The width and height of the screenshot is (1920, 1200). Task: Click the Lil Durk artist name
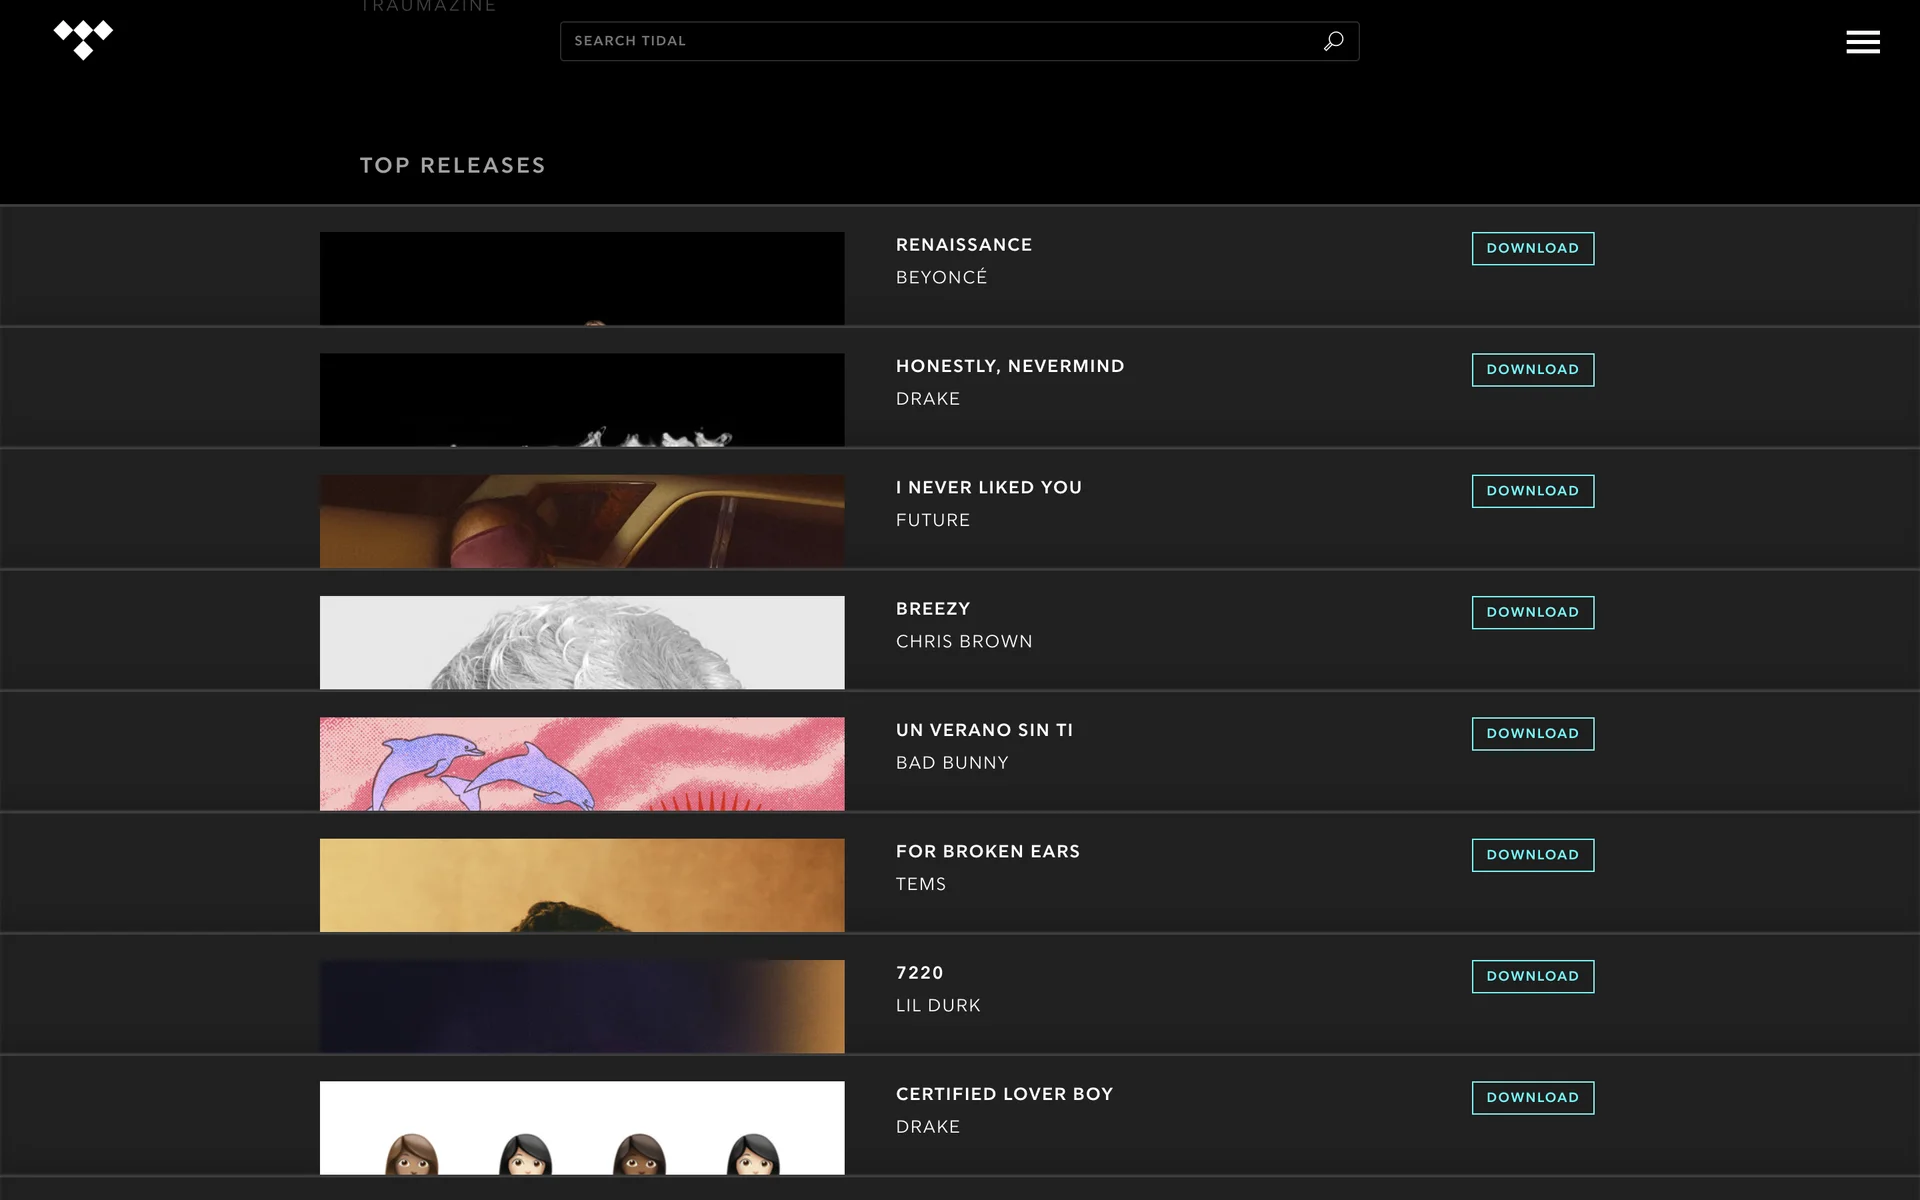point(938,1005)
